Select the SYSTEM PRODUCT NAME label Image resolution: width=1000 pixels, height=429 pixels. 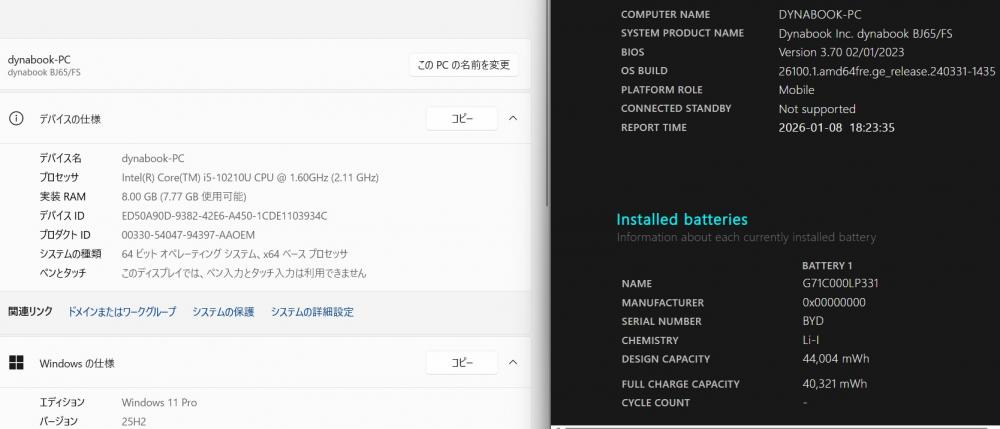682,33
